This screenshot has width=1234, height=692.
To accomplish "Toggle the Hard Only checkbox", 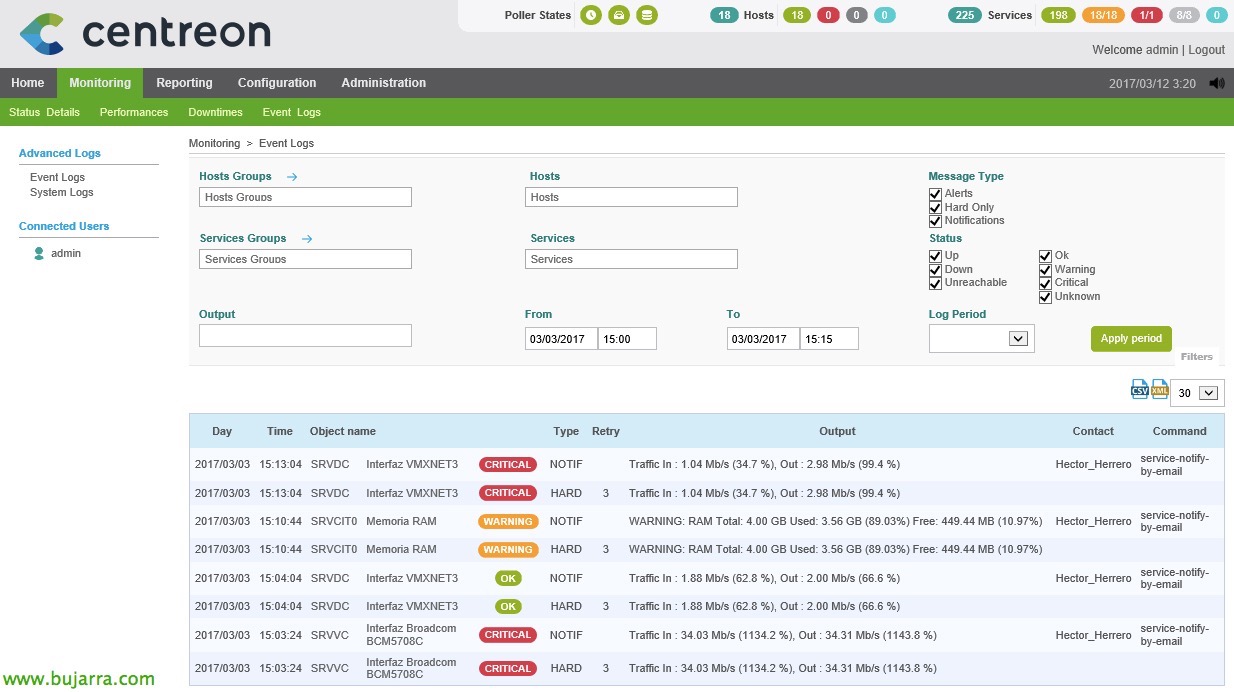I will (x=936, y=207).
